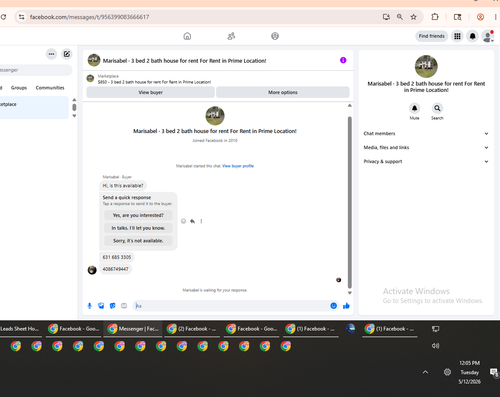500x397 pixels.
Task: Click the View buyer button
Action: [x=150, y=92]
